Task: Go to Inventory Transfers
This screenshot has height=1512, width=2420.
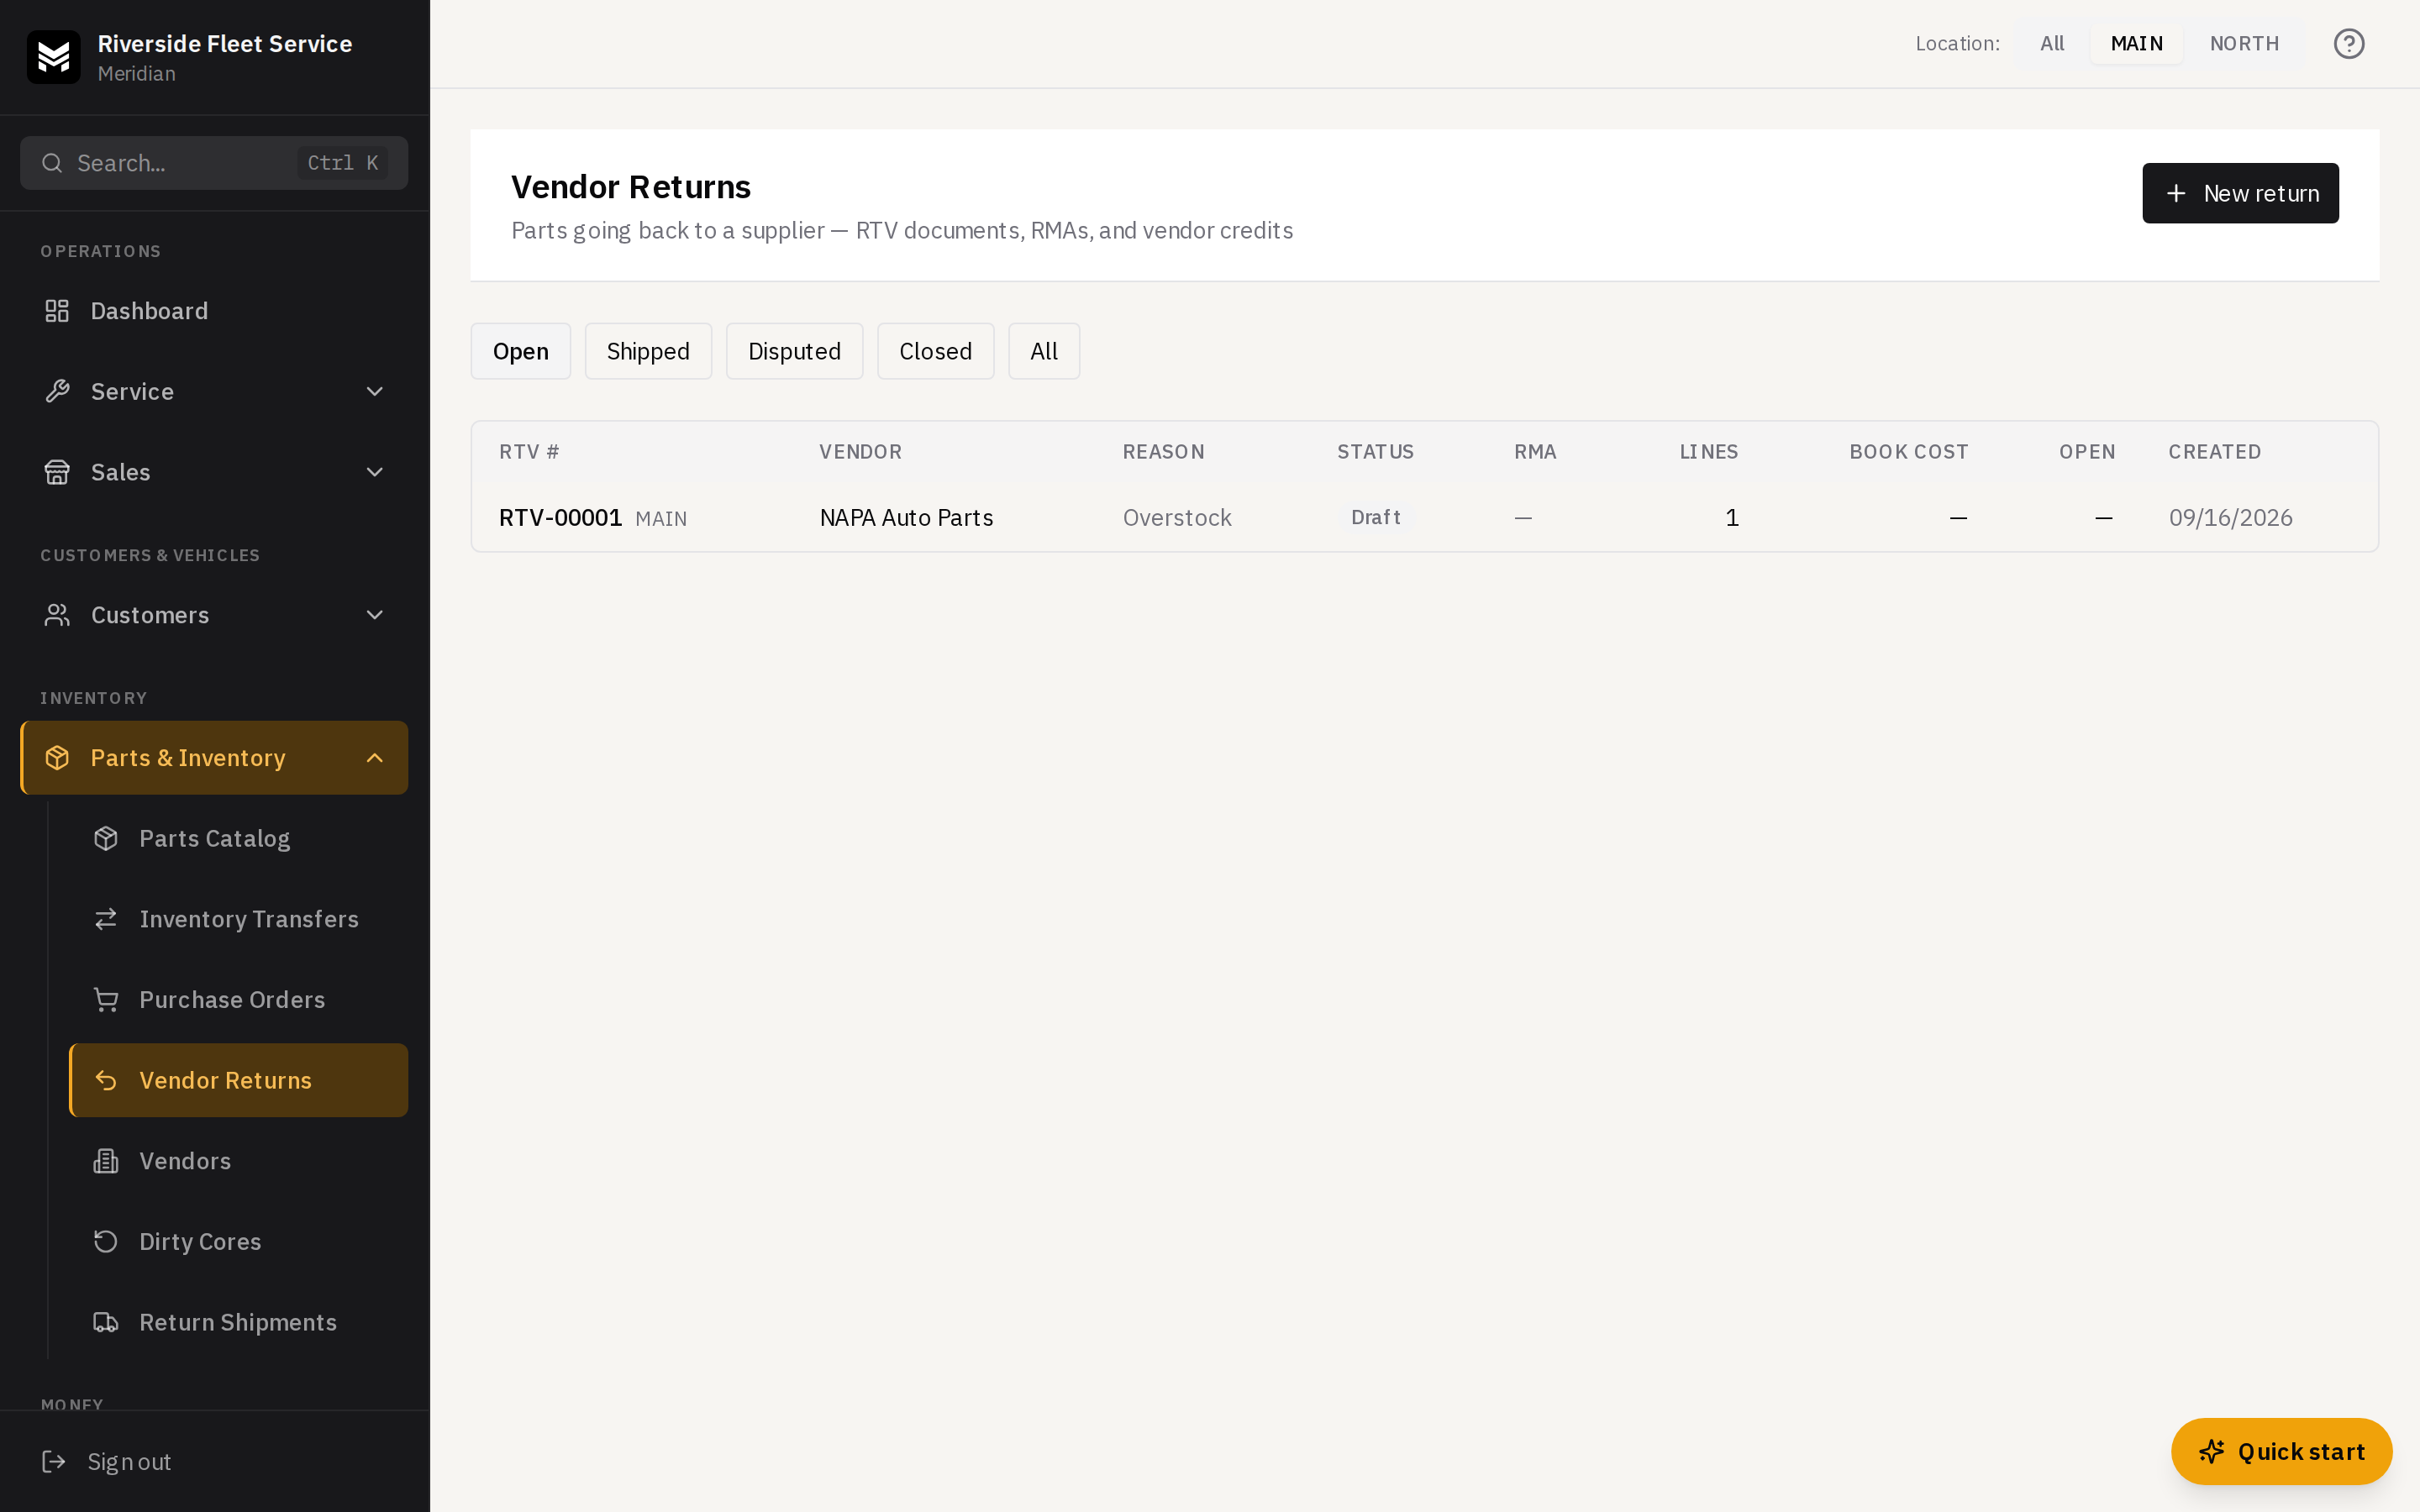Action: tap(238, 919)
